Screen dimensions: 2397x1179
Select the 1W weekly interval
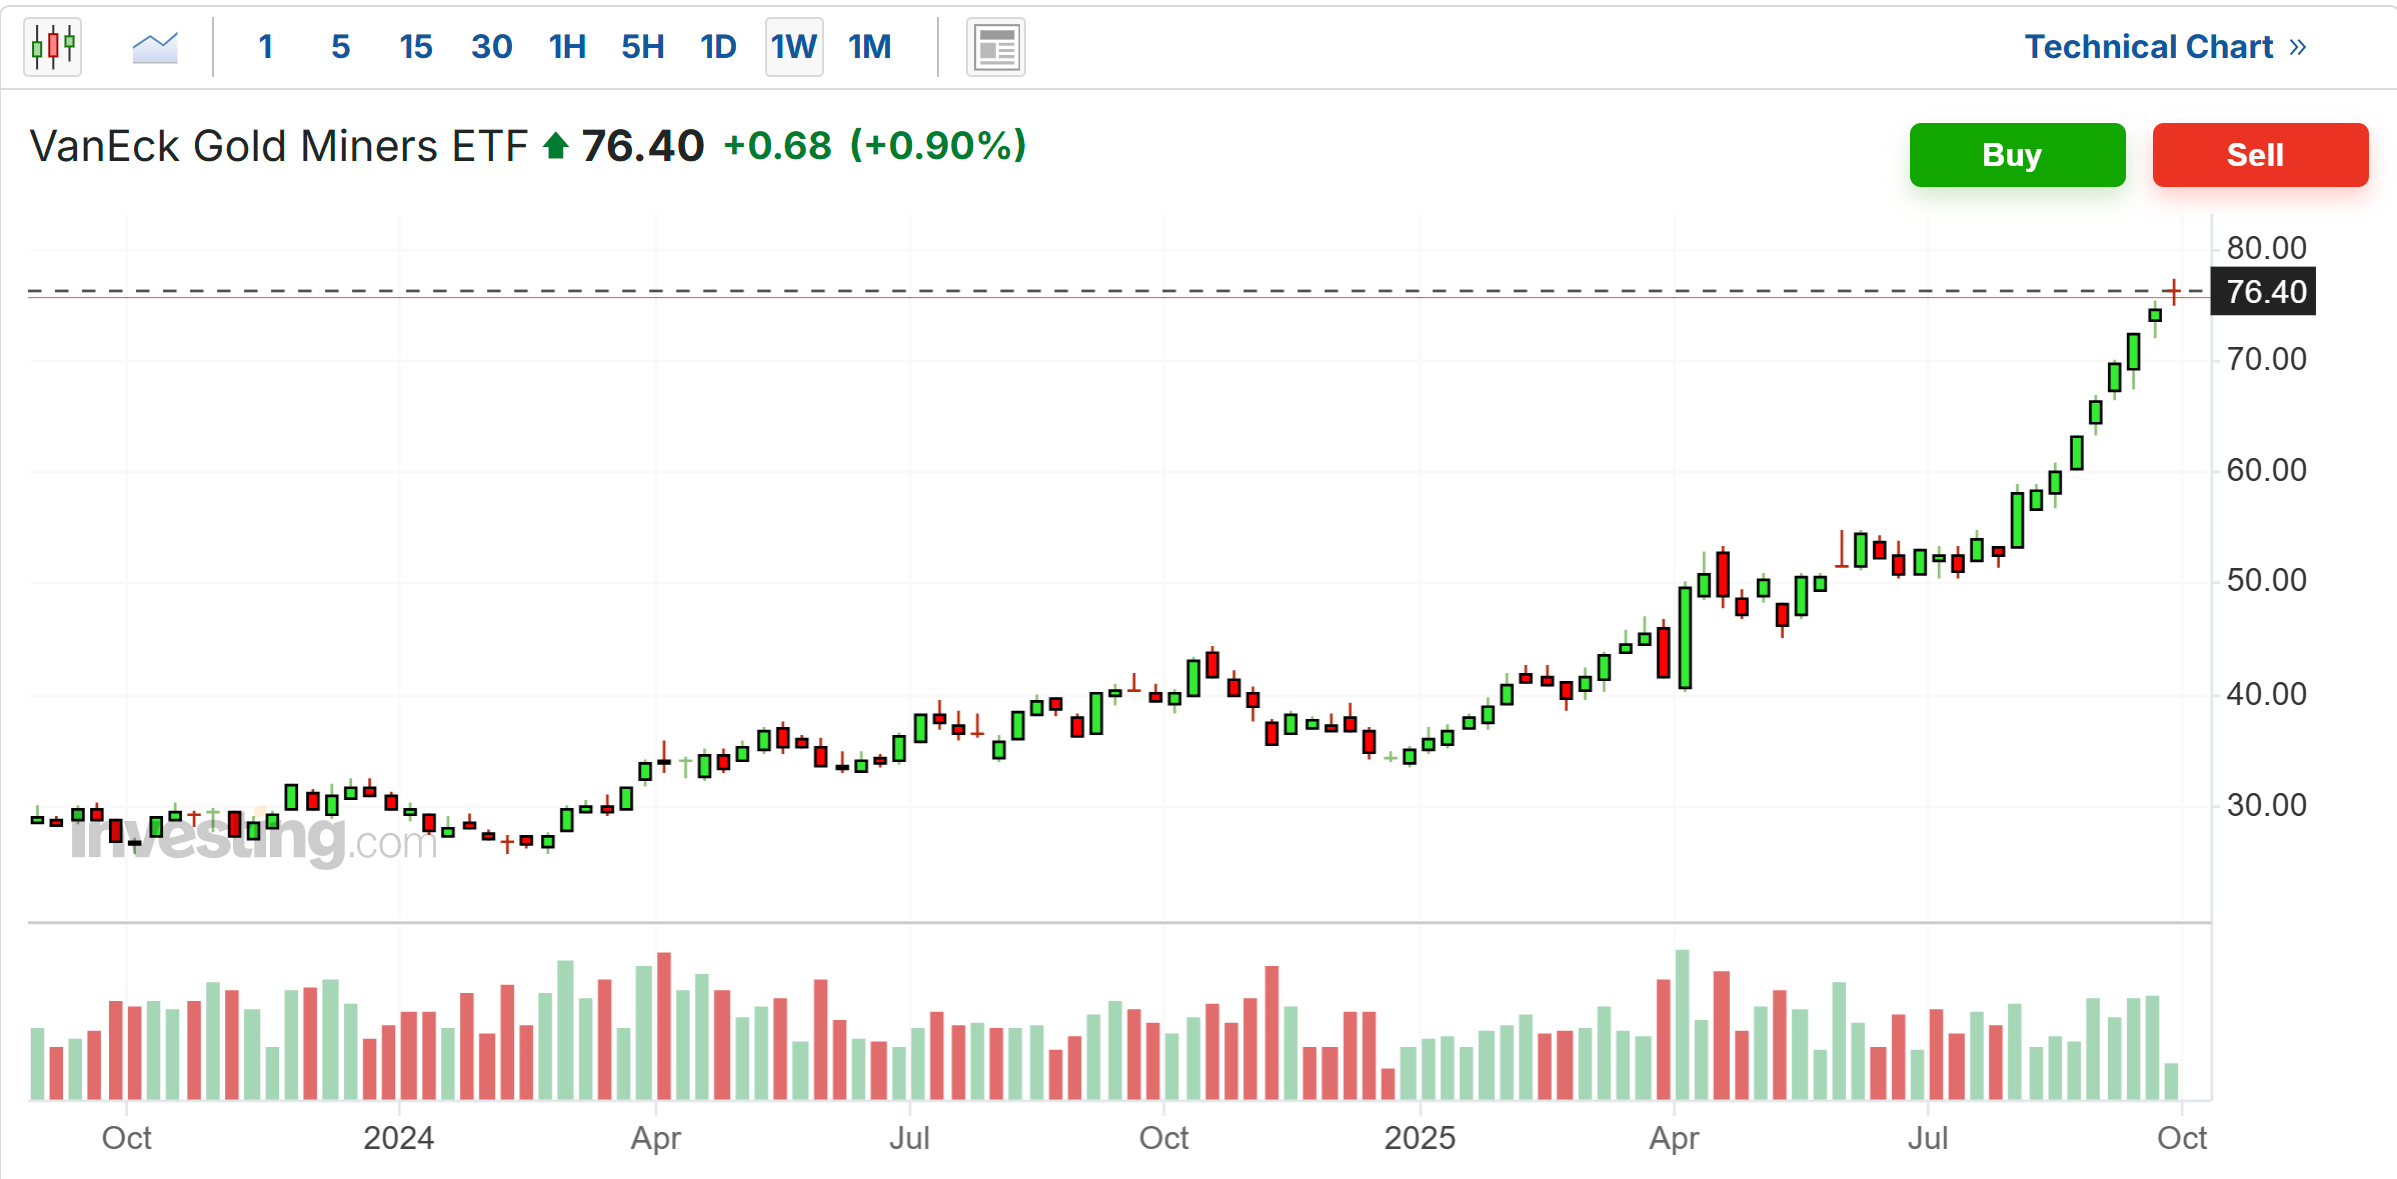click(794, 47)
